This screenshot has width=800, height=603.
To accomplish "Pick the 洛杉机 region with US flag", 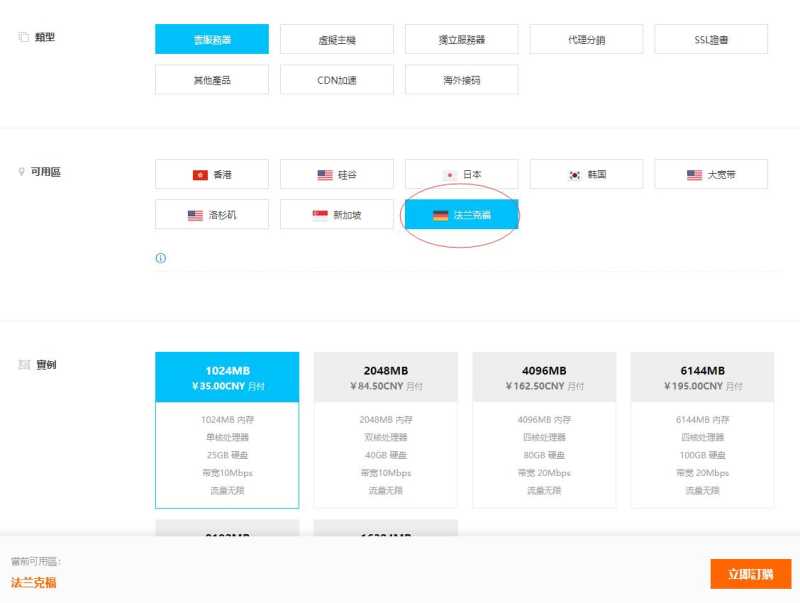I will [x=212, y=214].
